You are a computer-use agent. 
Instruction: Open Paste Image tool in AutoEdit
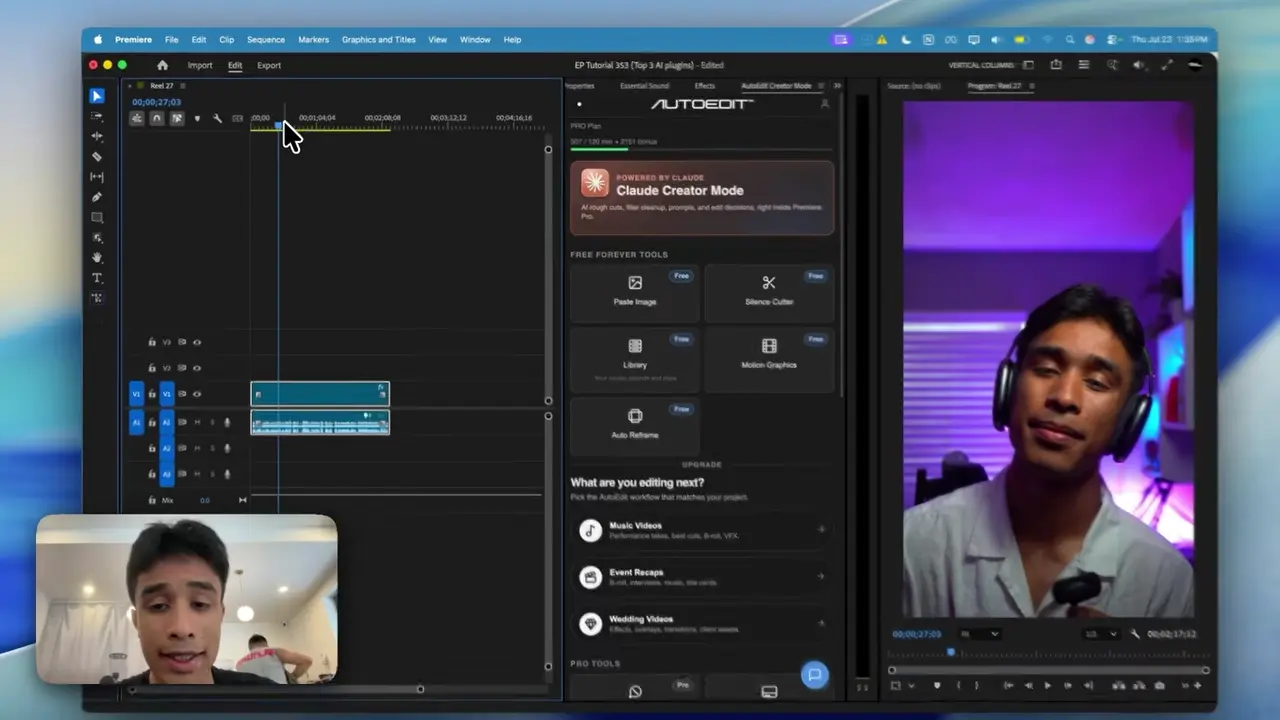pos(634,291)
